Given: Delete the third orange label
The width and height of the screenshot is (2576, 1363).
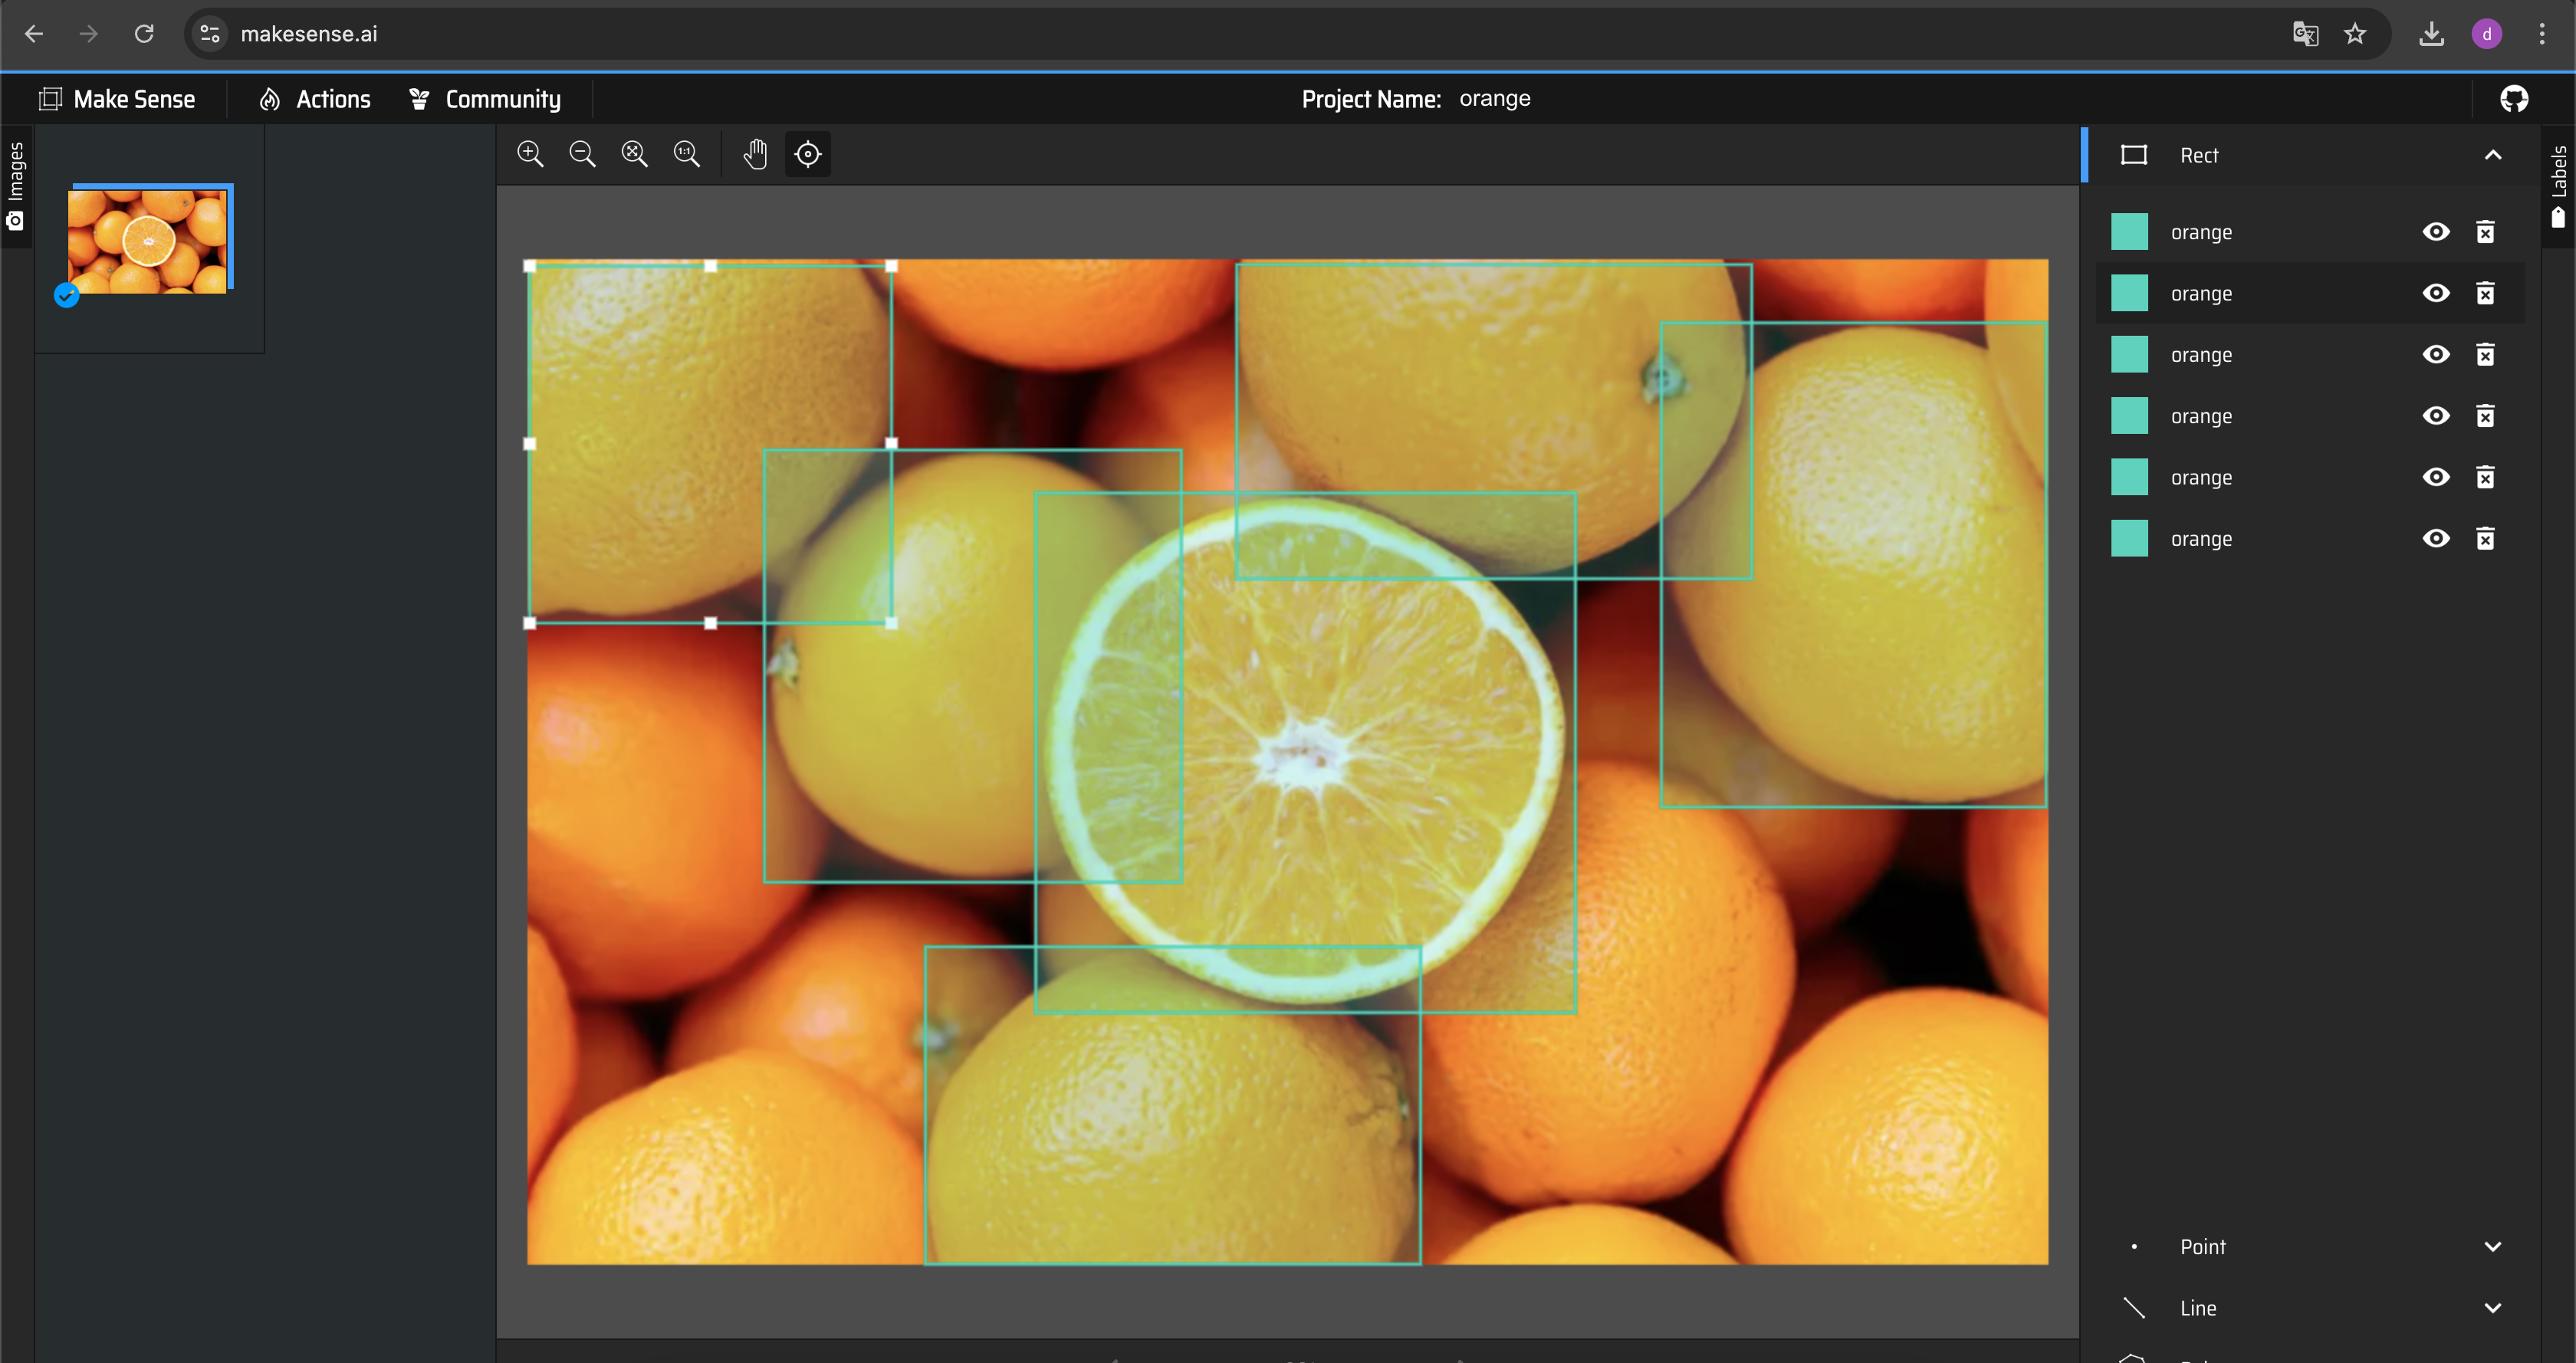Looking at the screenshot, I should click(2485, 354).
